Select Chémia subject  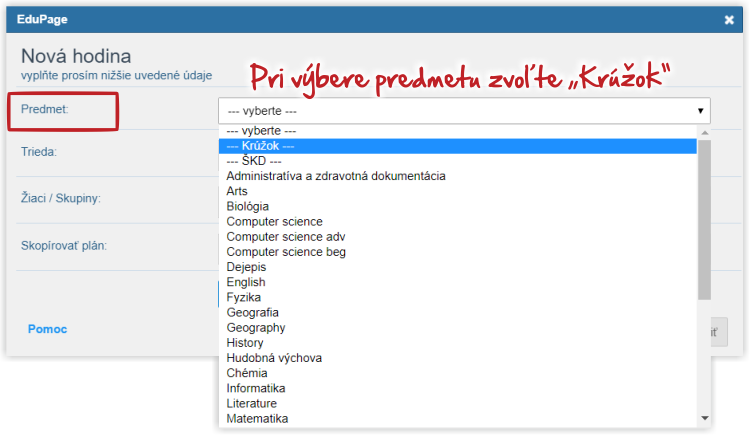tap(458, 373)
